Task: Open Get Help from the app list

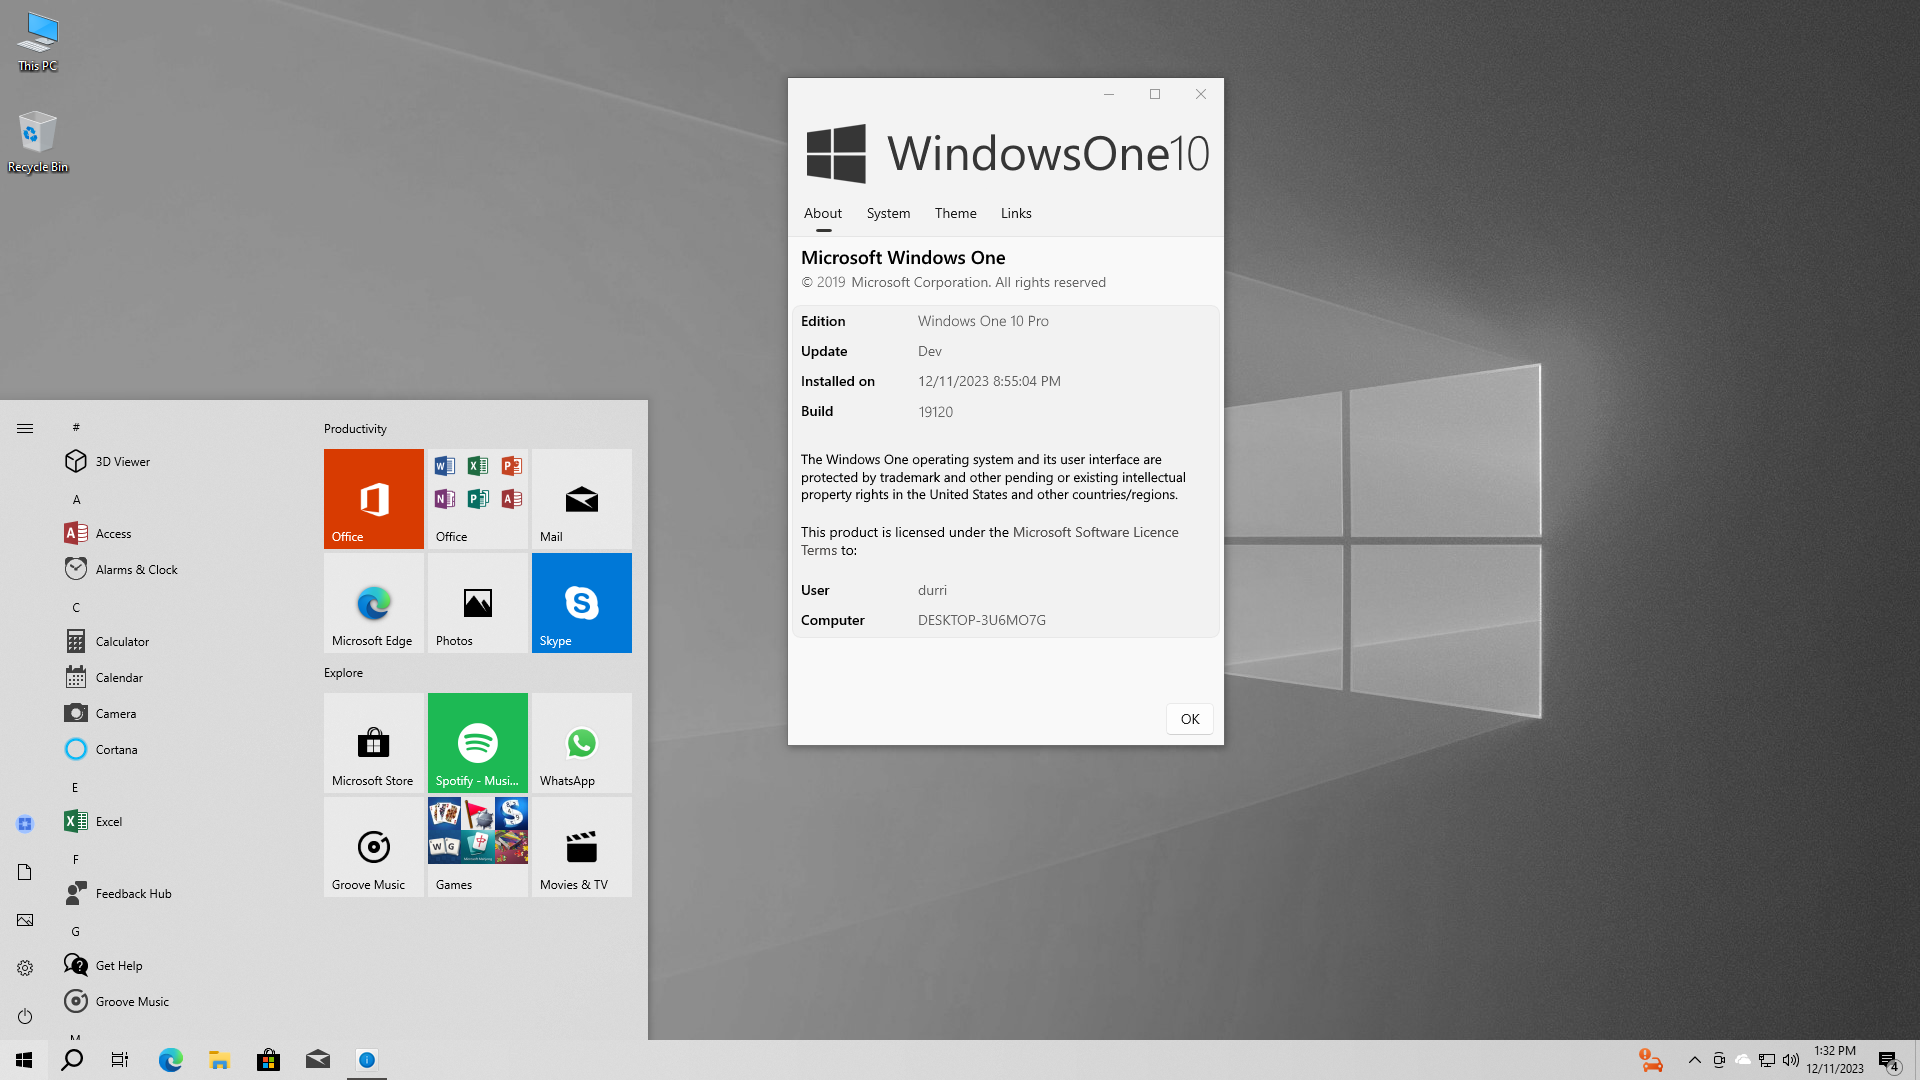Action: [x=180, y=965]
